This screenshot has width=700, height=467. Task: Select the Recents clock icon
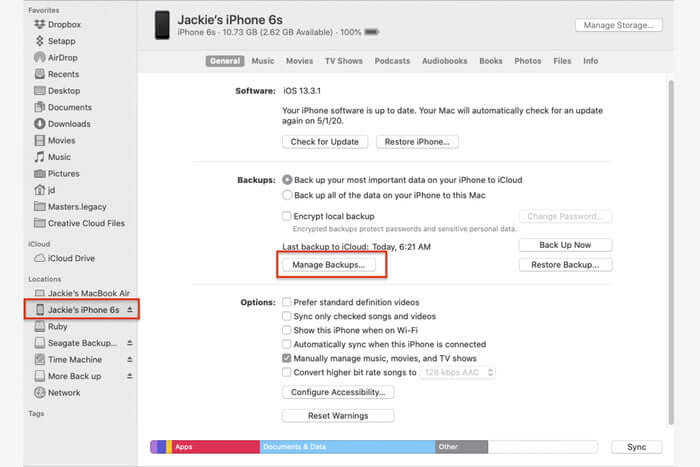pyautogui.click(x=40, y=74)
